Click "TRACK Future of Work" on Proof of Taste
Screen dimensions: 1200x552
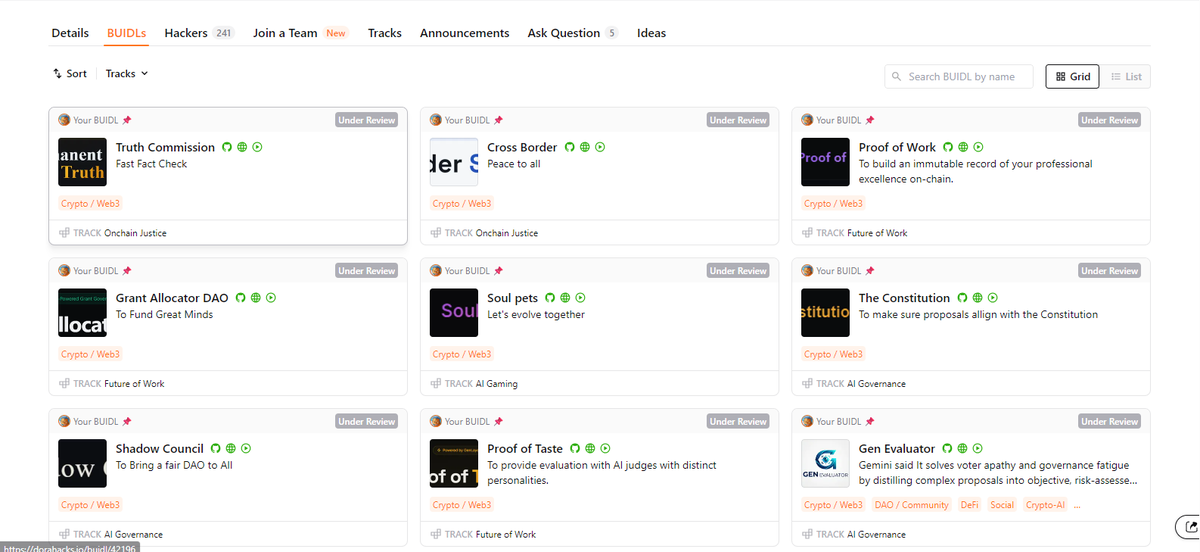(x=483, y=535)
